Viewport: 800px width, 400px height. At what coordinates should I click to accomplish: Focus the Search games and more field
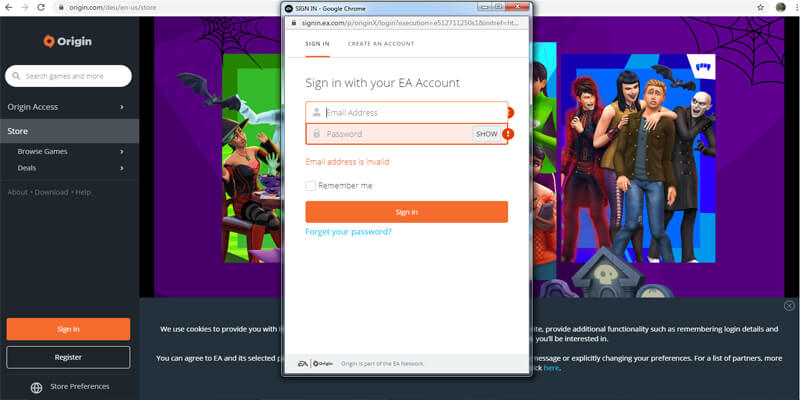68,76
